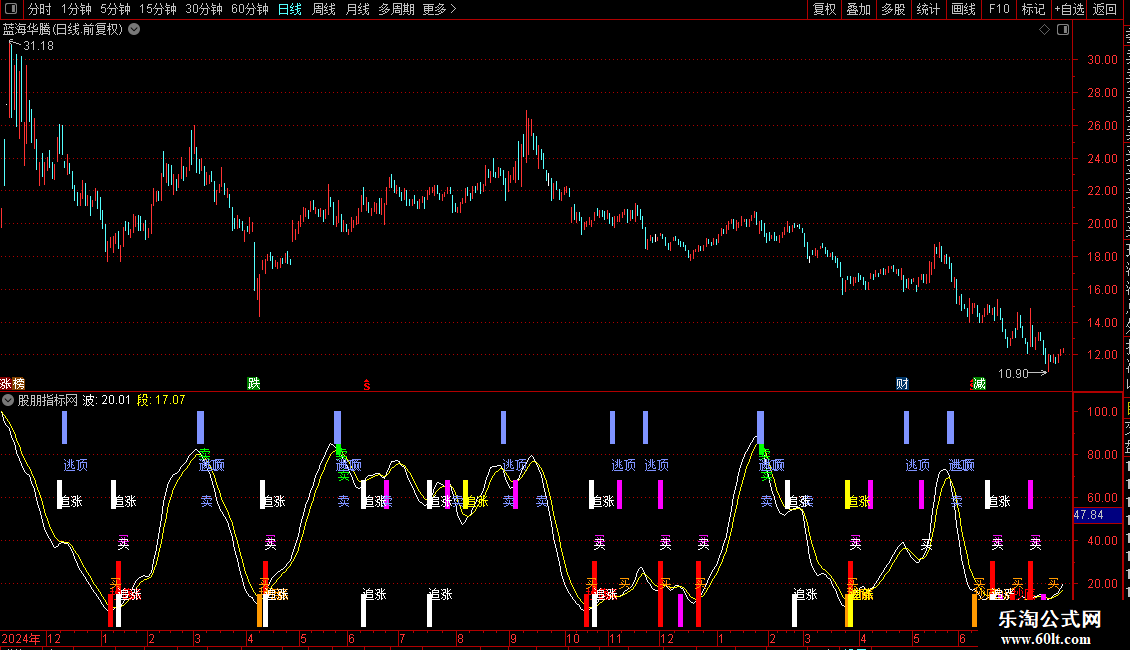The width and height of the screenshot is (1130, 650).
Task: Click the 2024年 date axis label
Action: 21,639
